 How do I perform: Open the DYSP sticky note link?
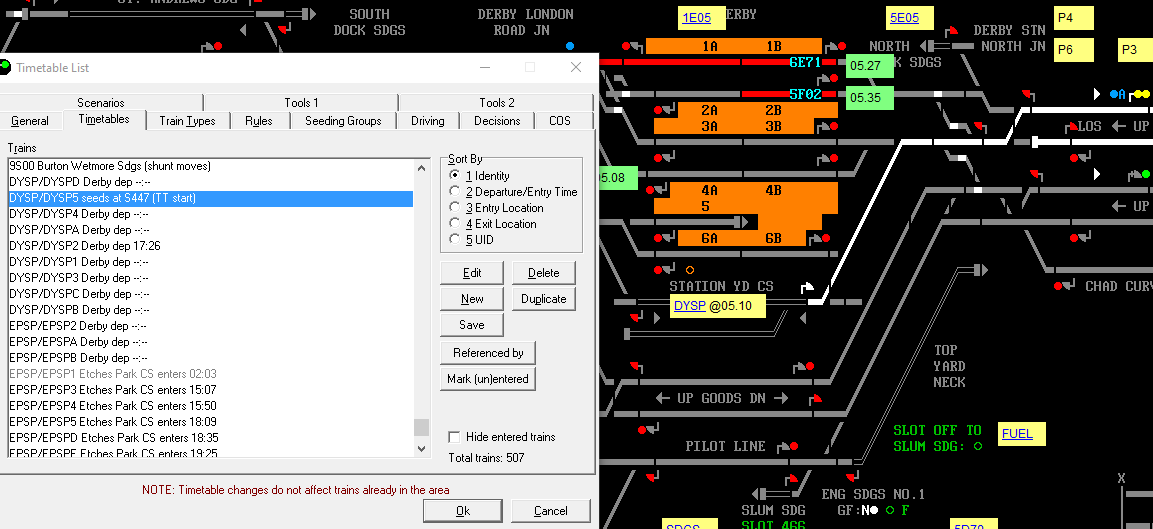[x=690, y=305]
